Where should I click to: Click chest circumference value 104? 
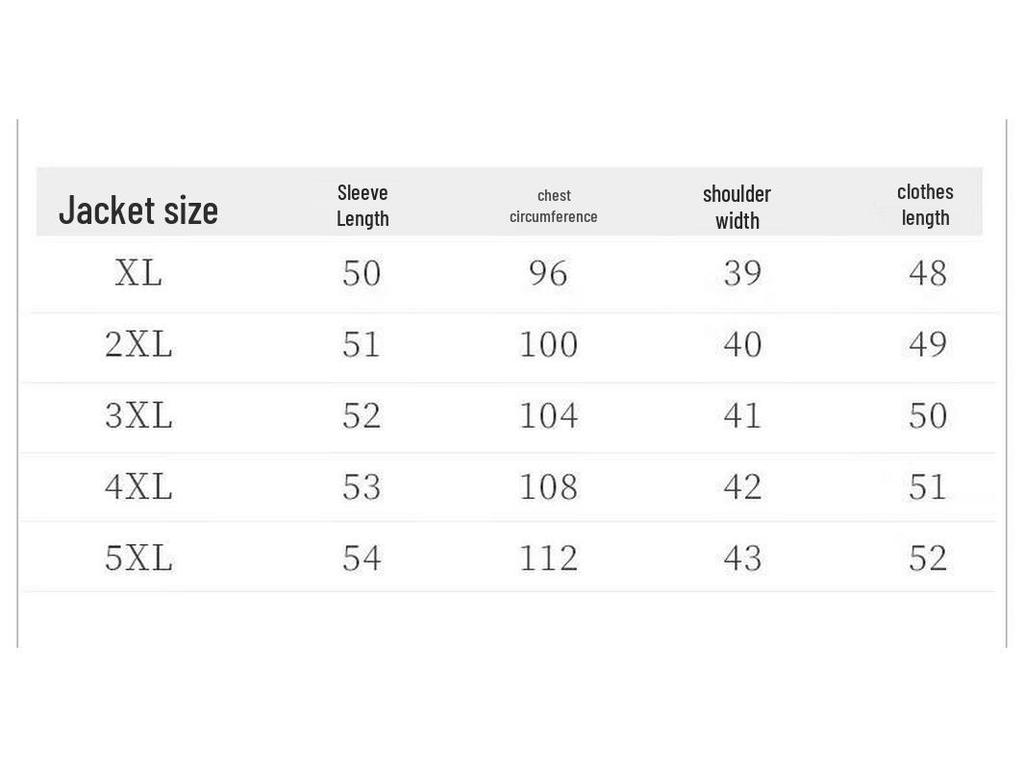548,416
